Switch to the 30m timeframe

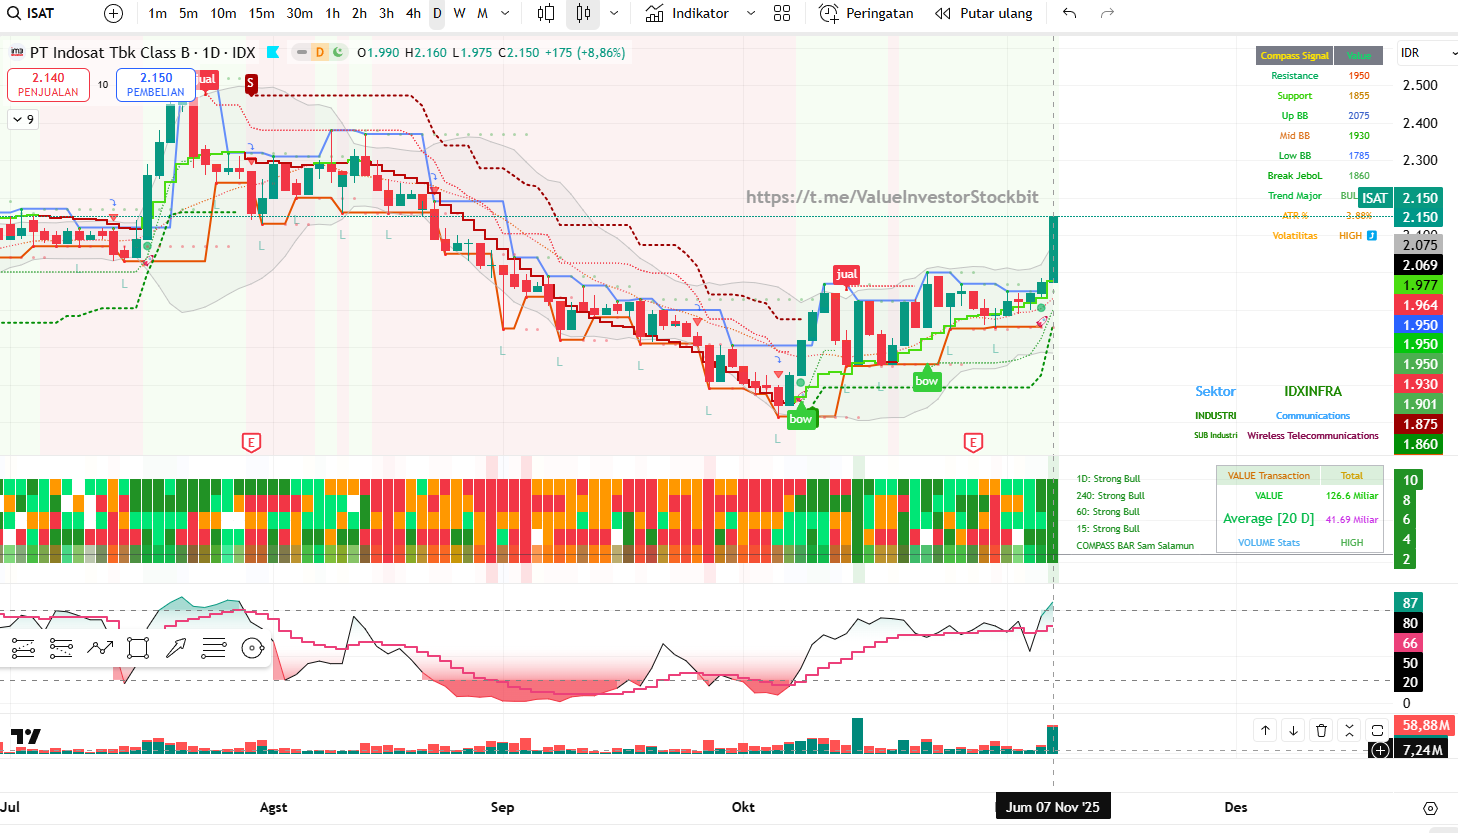pyautogui.click(x=300, y=13)
